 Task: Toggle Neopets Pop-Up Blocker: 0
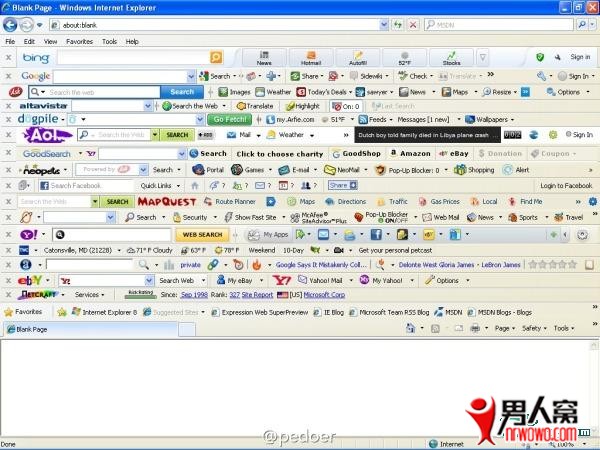(407, 170)
